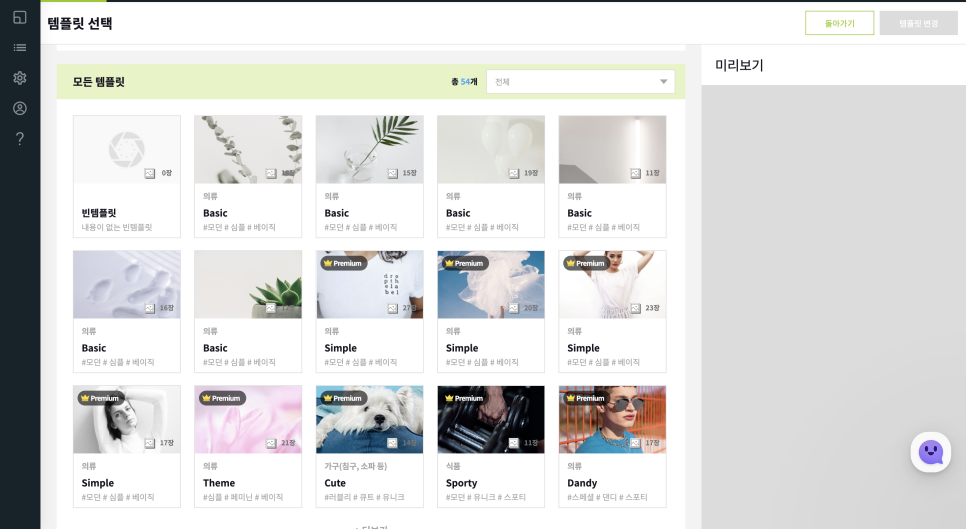Click the 가구(침구, 소파 등) category label
This screenshot has height=529, width=966.
(355, 466)
